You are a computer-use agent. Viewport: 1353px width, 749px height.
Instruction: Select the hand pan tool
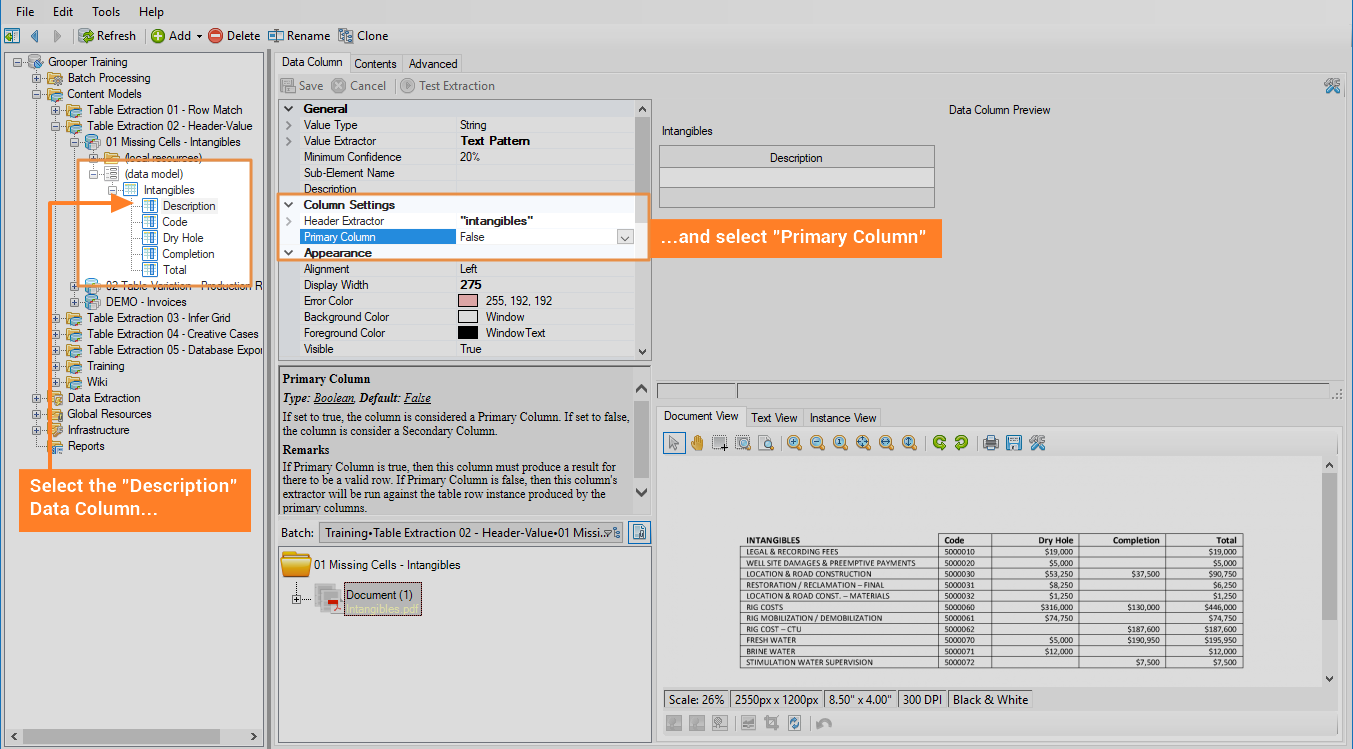(x=697, y=443)
